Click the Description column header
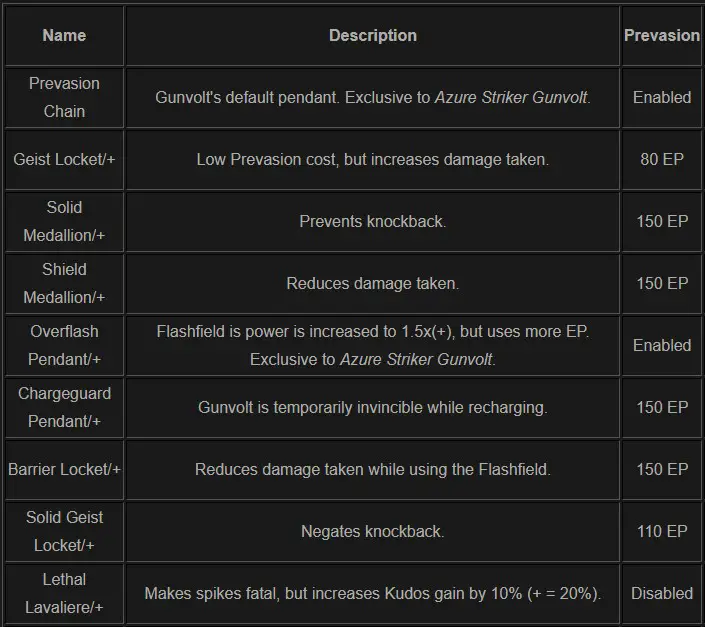Image resolution: width=705 pixels, height=627 pixels. click(373, 36)
